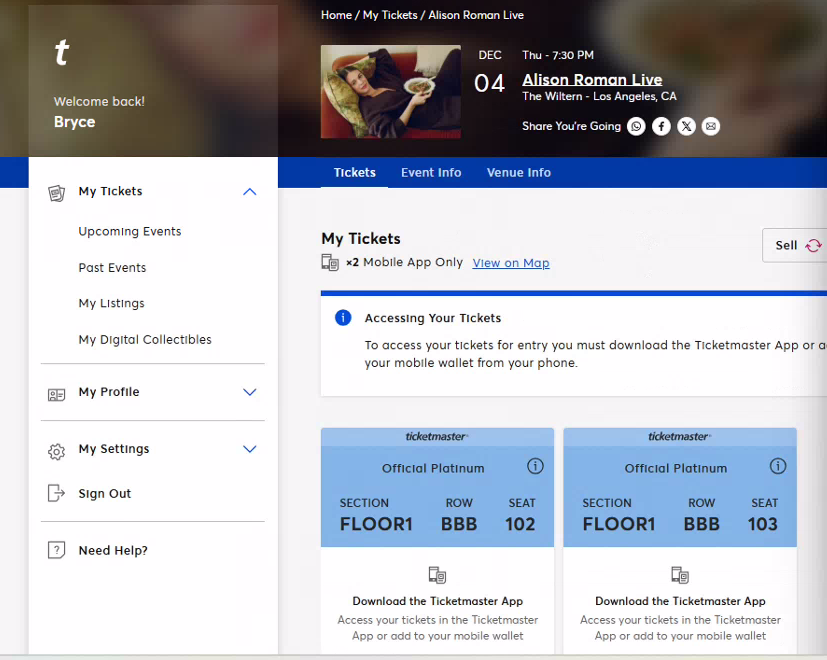
Task: Switch to the Event Info tab
Action: 431,173
